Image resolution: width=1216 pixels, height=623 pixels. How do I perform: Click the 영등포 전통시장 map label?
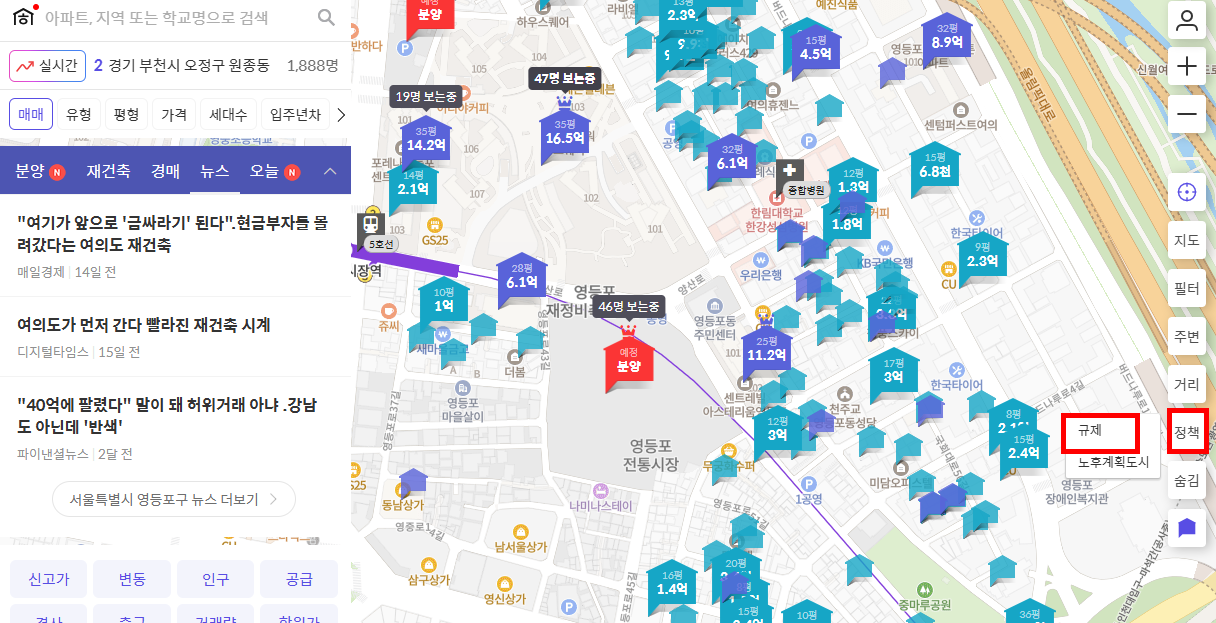click(x=650, y=454)
